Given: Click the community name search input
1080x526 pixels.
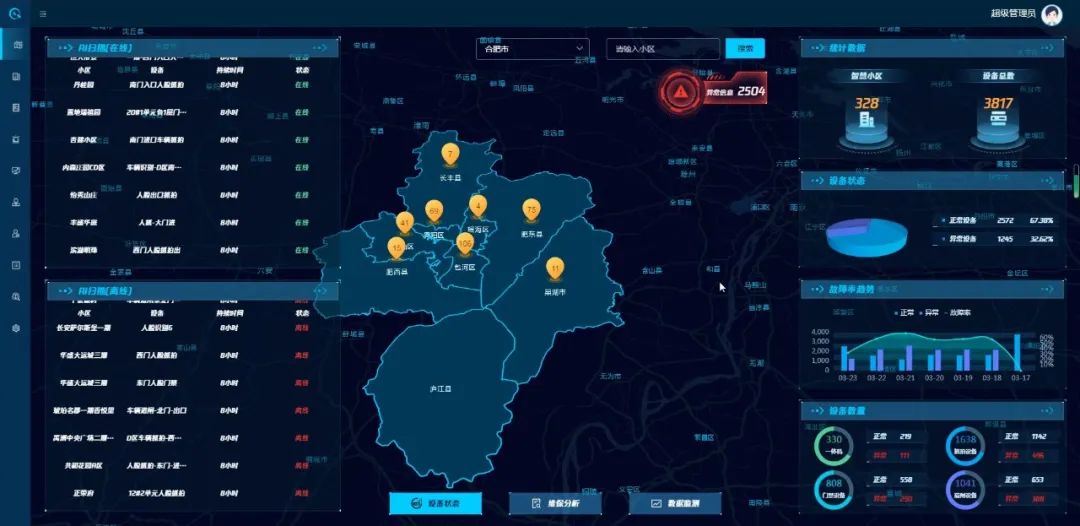Looking at the screenshot, I should tap(663, 49).
